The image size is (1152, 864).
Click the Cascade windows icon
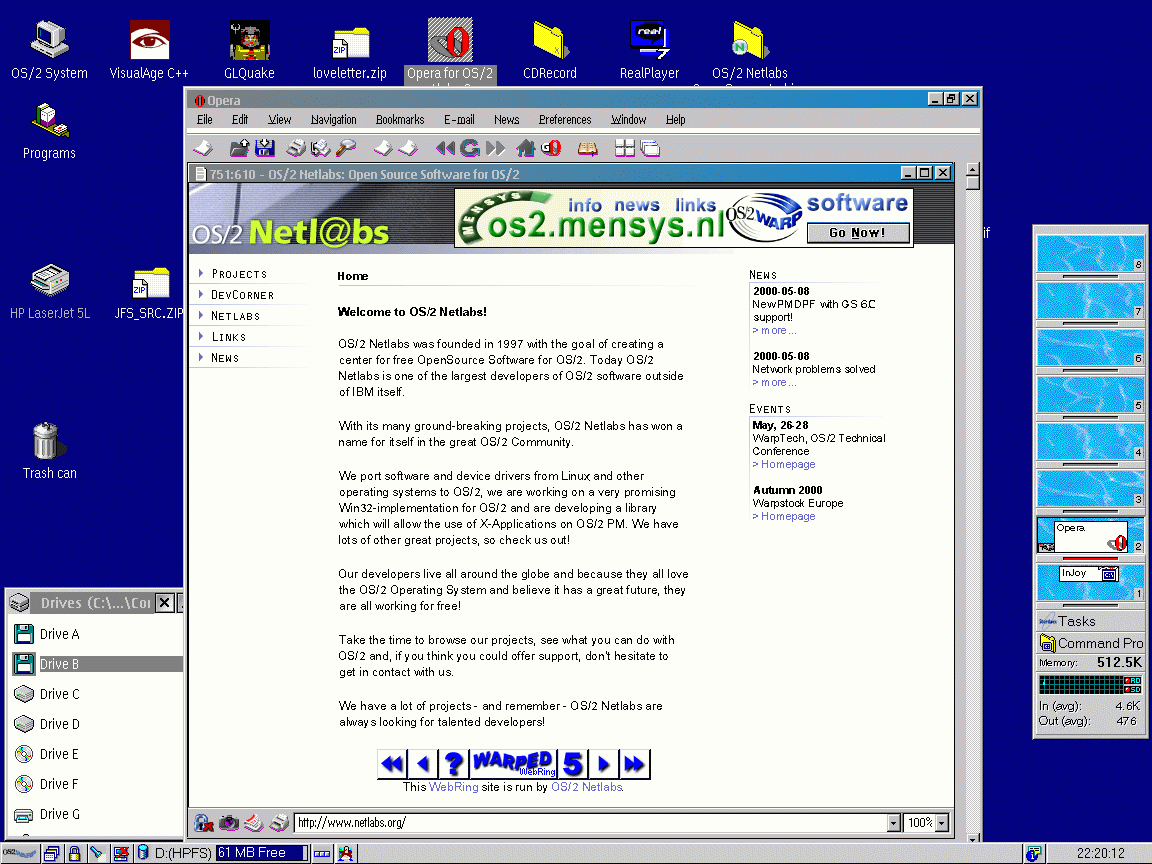click(650, 148)
